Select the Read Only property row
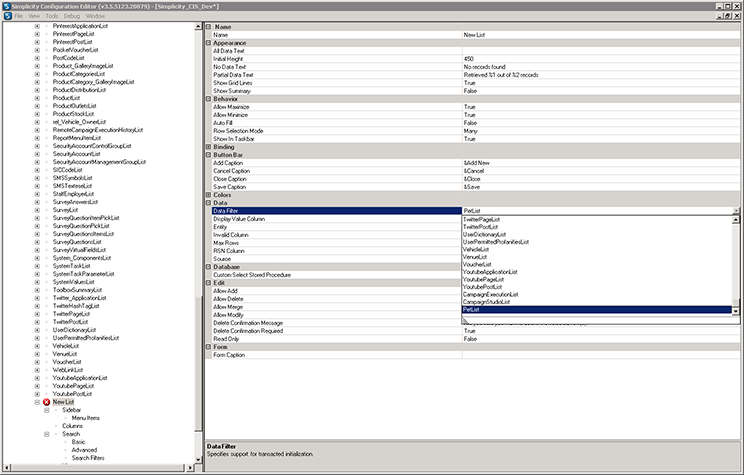This screenshot has width=744, height=475. coord(474,339)
